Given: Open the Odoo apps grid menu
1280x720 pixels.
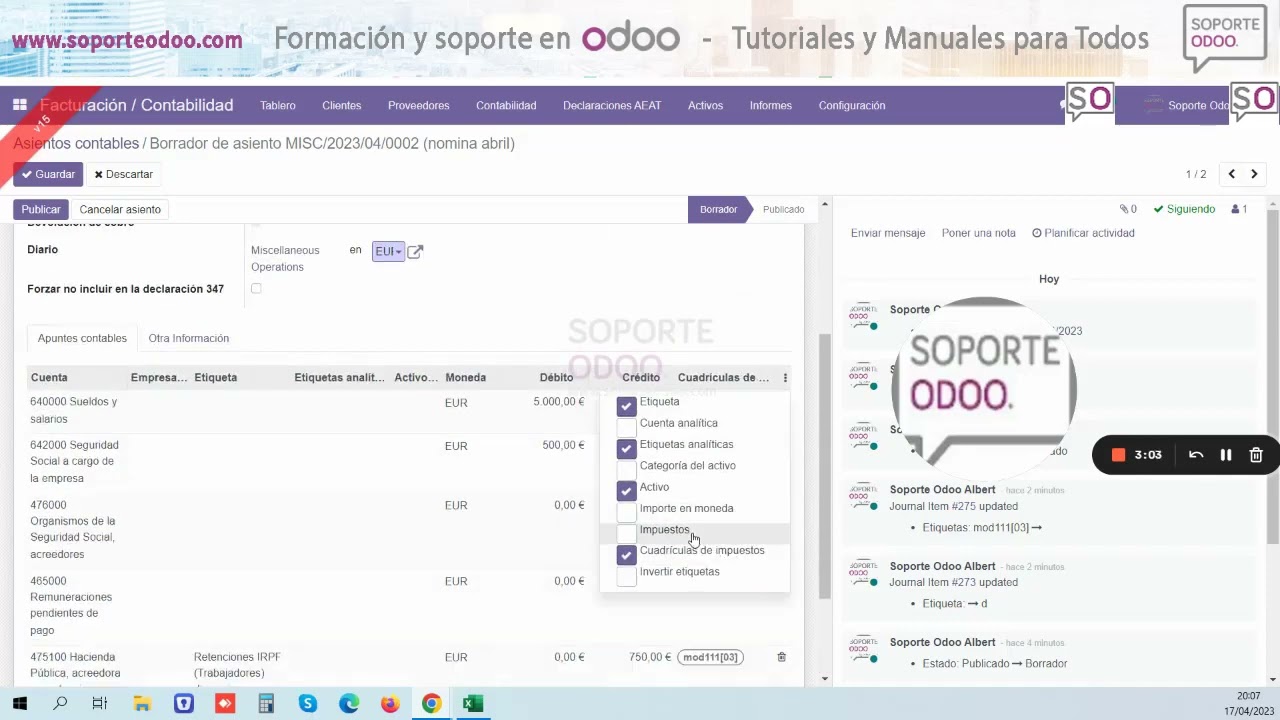Looking at the screenshot, I should pos(19,105).
